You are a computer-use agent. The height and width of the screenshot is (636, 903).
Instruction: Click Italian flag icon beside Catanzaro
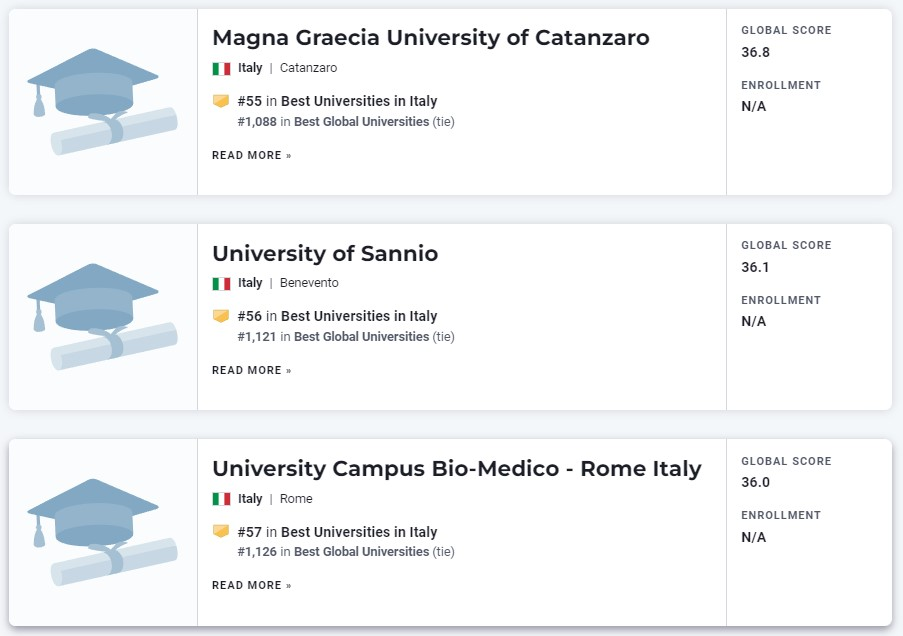click(221, 69)
